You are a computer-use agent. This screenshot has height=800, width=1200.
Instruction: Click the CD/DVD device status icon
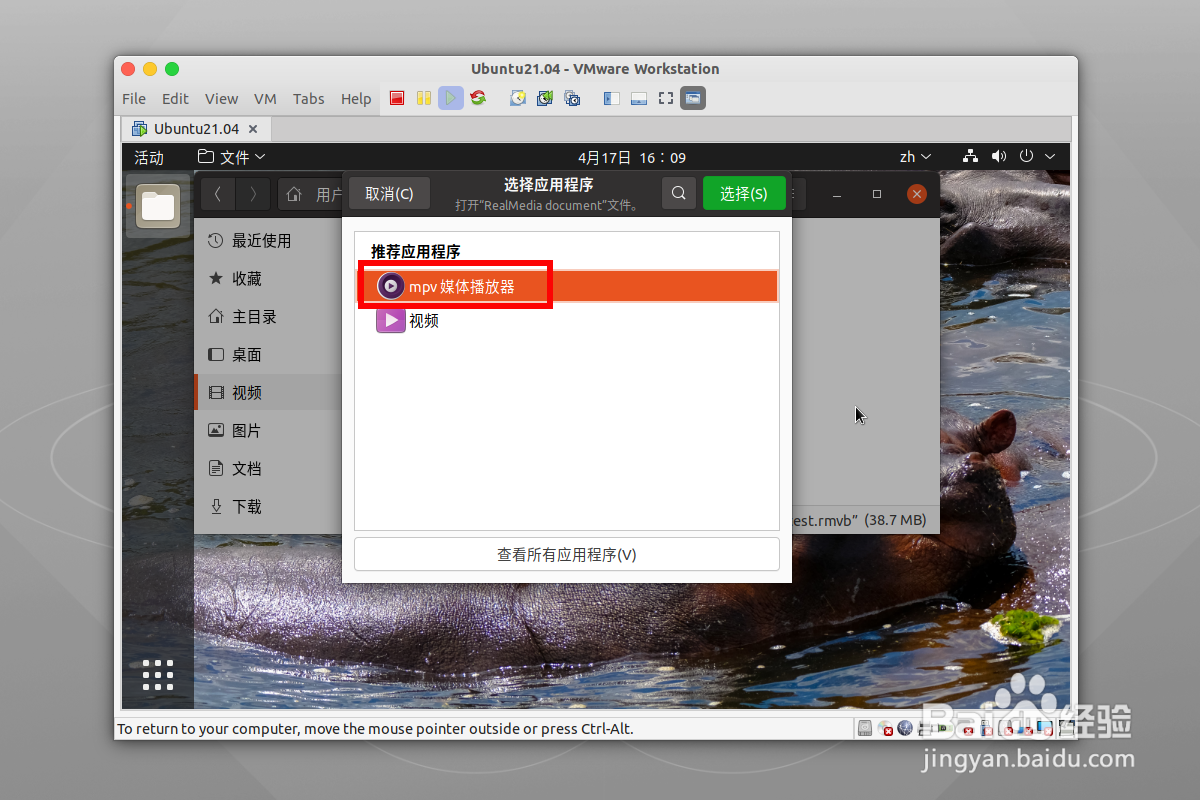click(886, 727)
